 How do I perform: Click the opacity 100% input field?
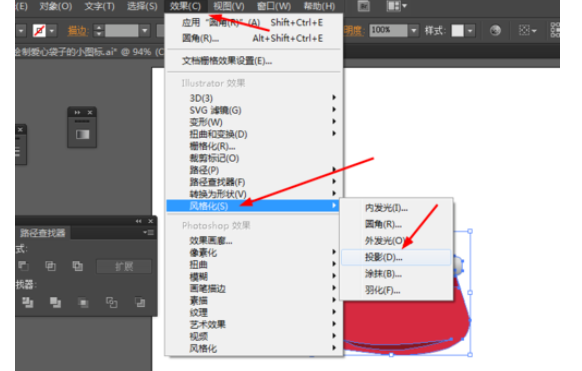tap(388, 30)
